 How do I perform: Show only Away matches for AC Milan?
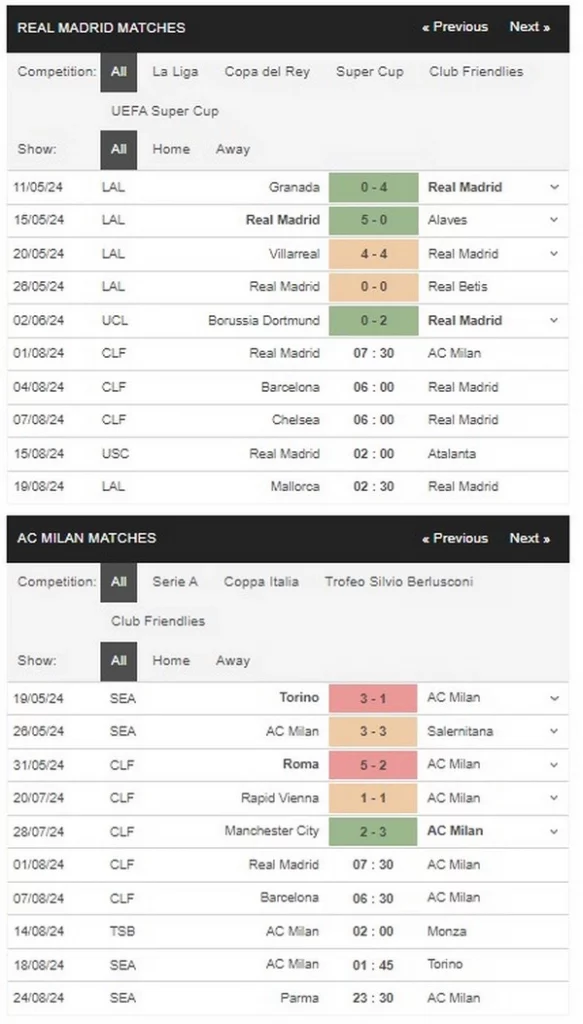tap(233, 660)
